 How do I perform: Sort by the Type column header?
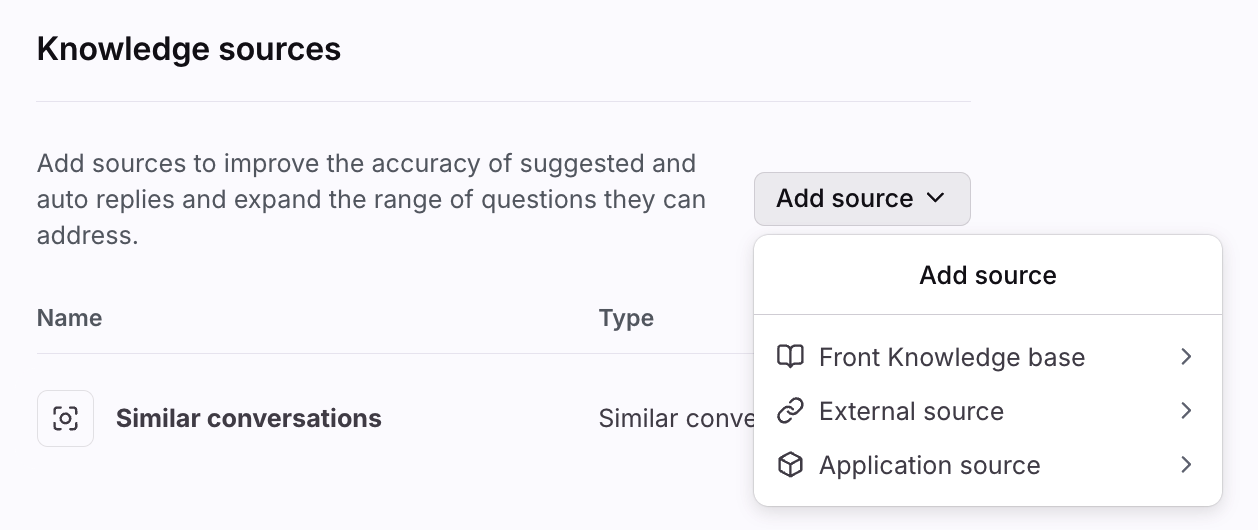(x=626, y=318)
